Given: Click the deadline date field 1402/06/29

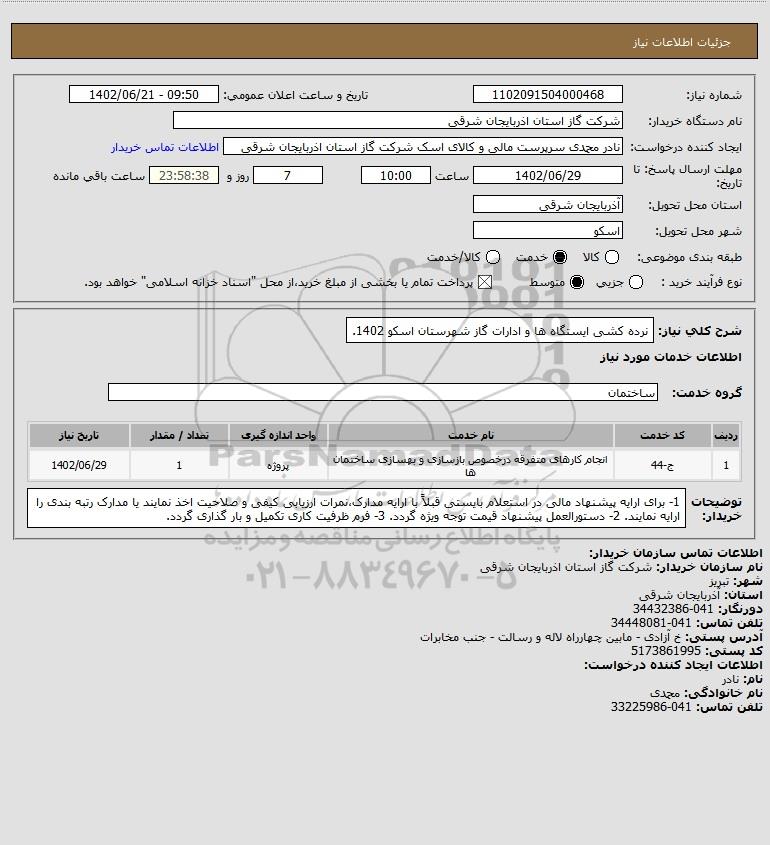Looking at the screenshot, I should 547,175.
